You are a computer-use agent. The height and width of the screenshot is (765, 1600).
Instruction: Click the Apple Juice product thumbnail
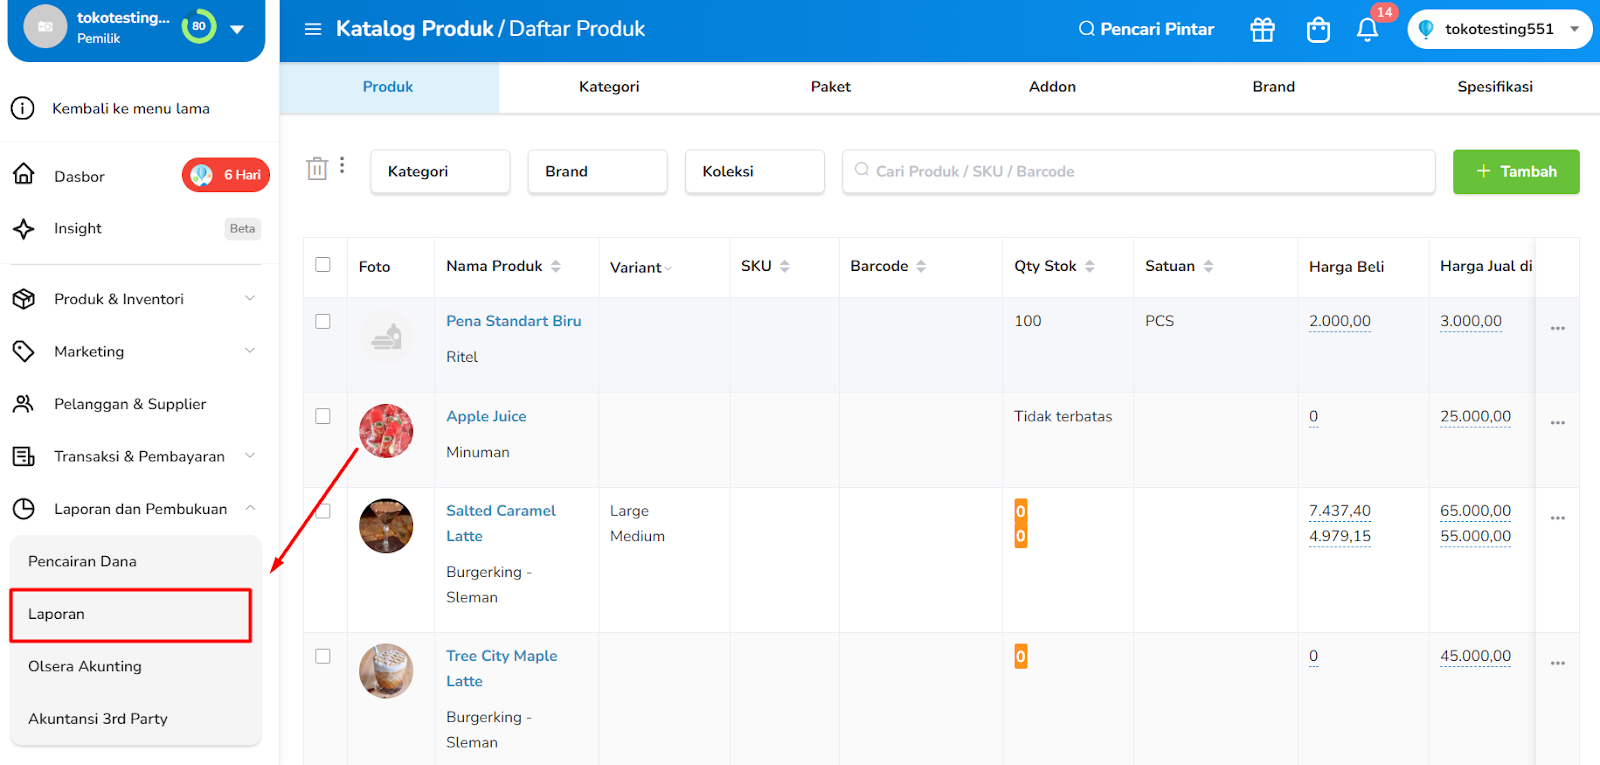click(x=386, y=431)
